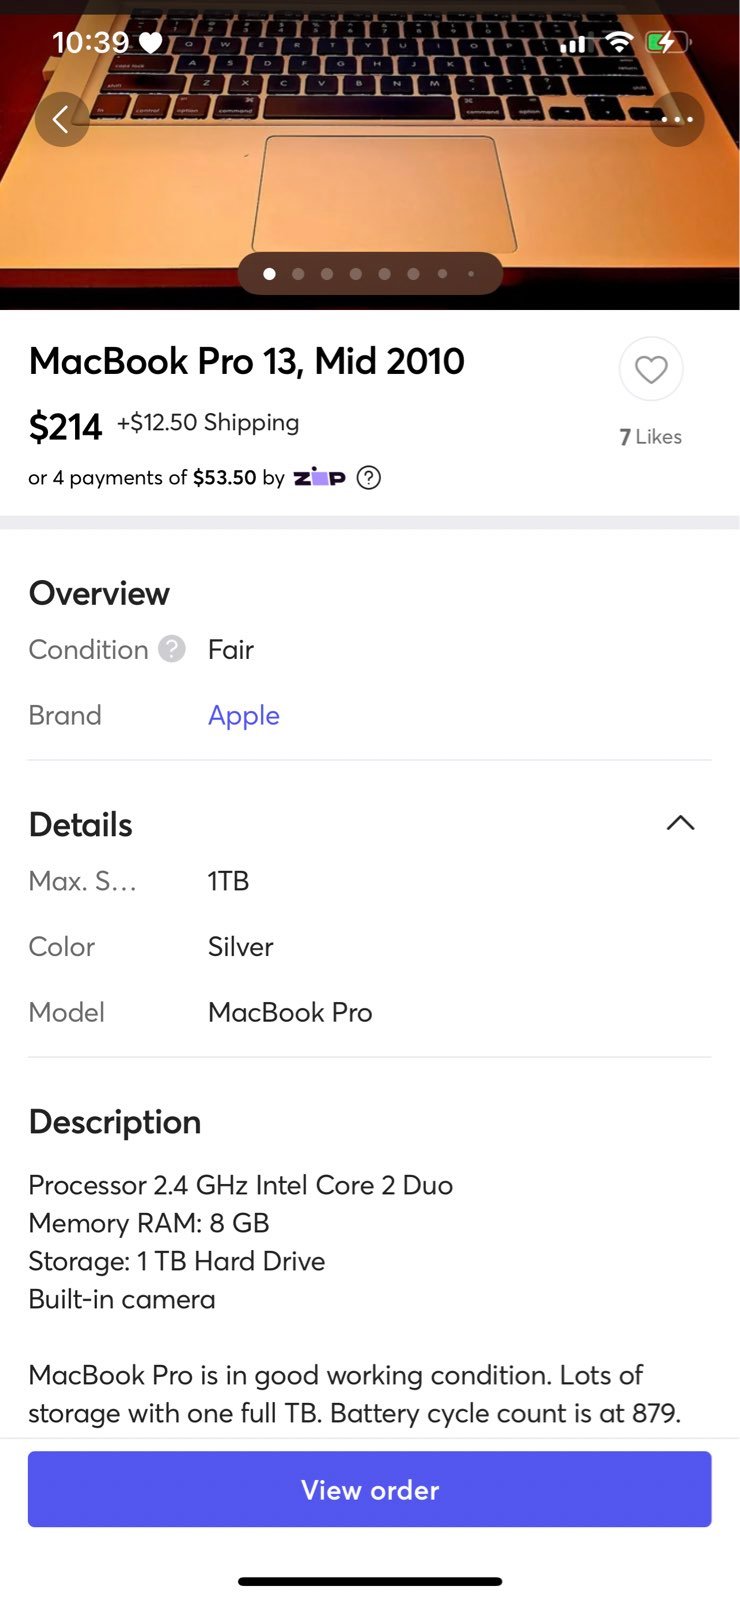740x1600 pixels.
Task: Tap the back arrow on product image
Action: pos(62,120)
